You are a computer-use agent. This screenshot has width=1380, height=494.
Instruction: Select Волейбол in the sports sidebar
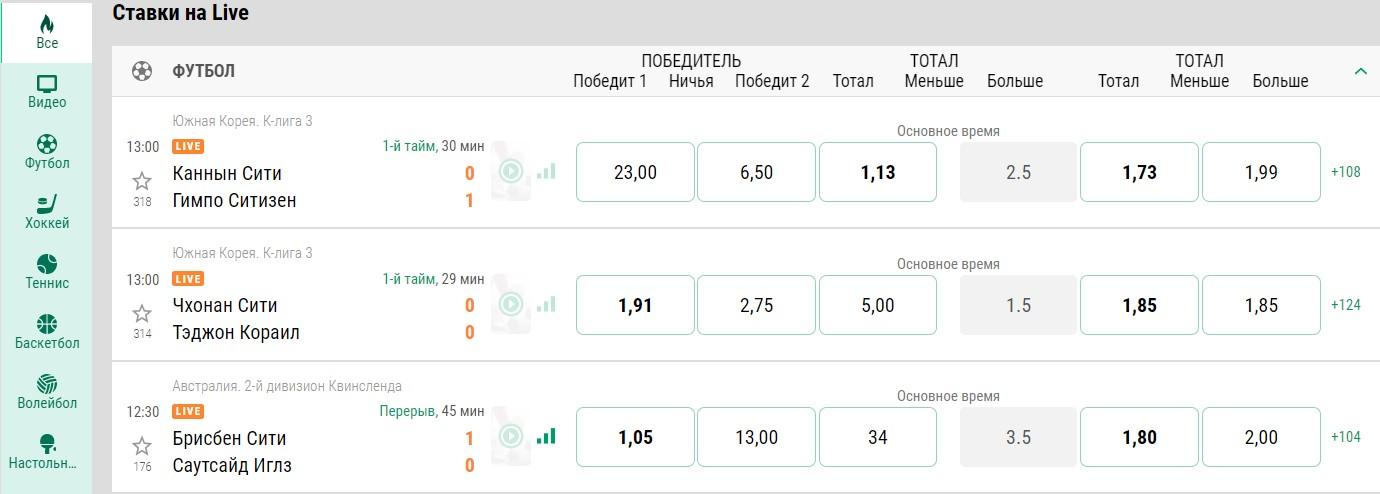[x=47, y=392]
